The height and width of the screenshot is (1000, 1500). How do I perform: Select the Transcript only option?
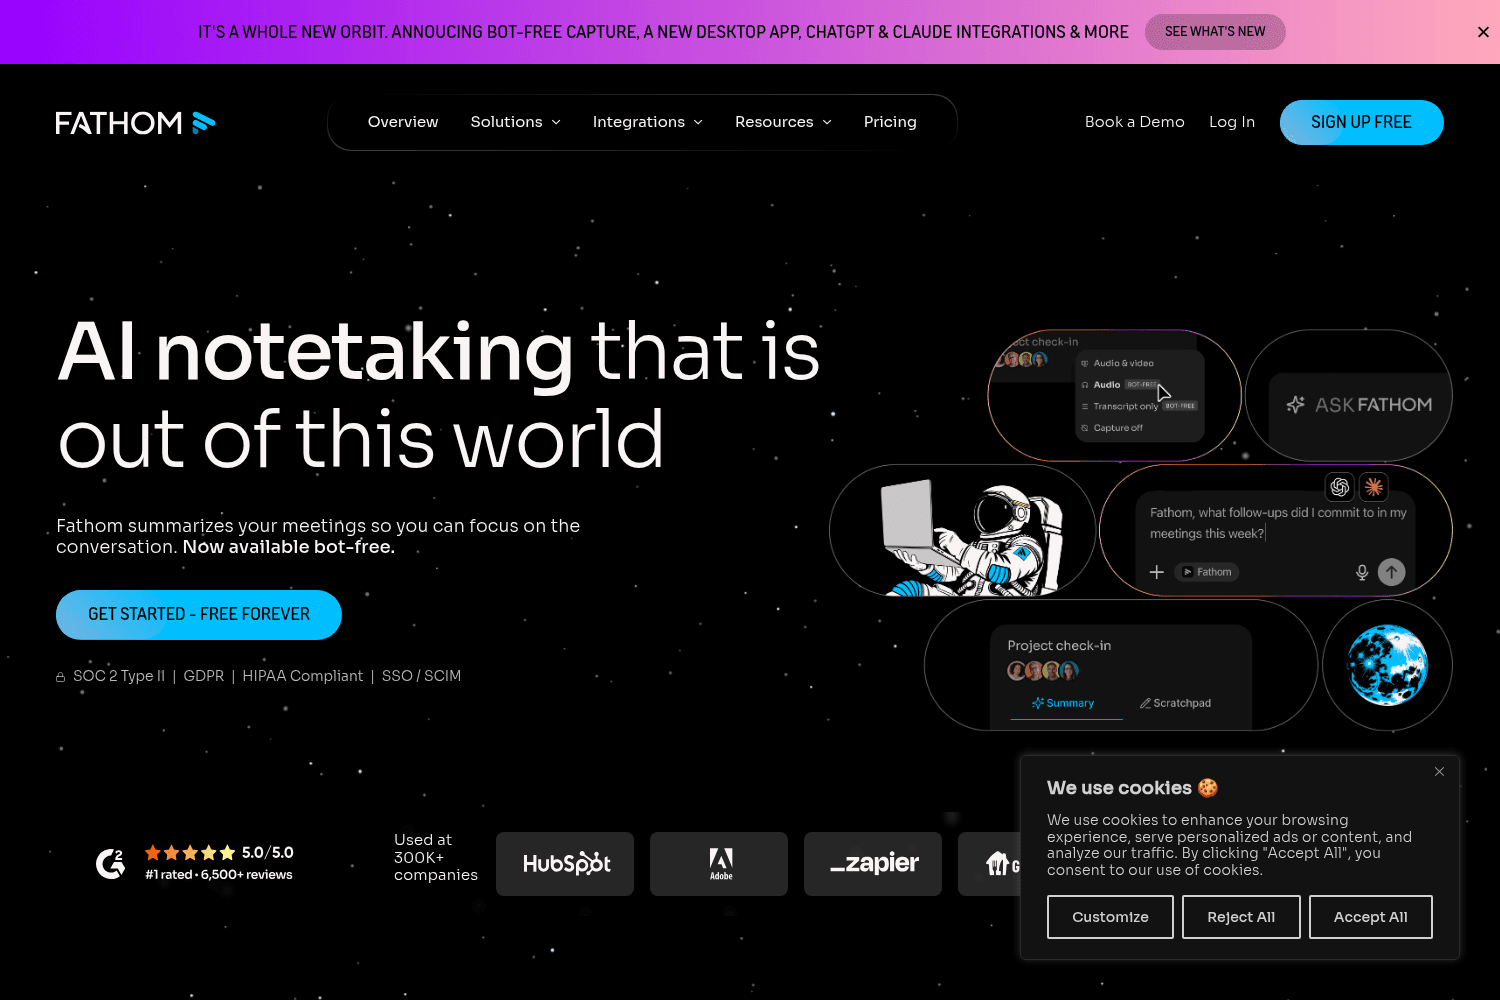click(x=1138, y=406)
